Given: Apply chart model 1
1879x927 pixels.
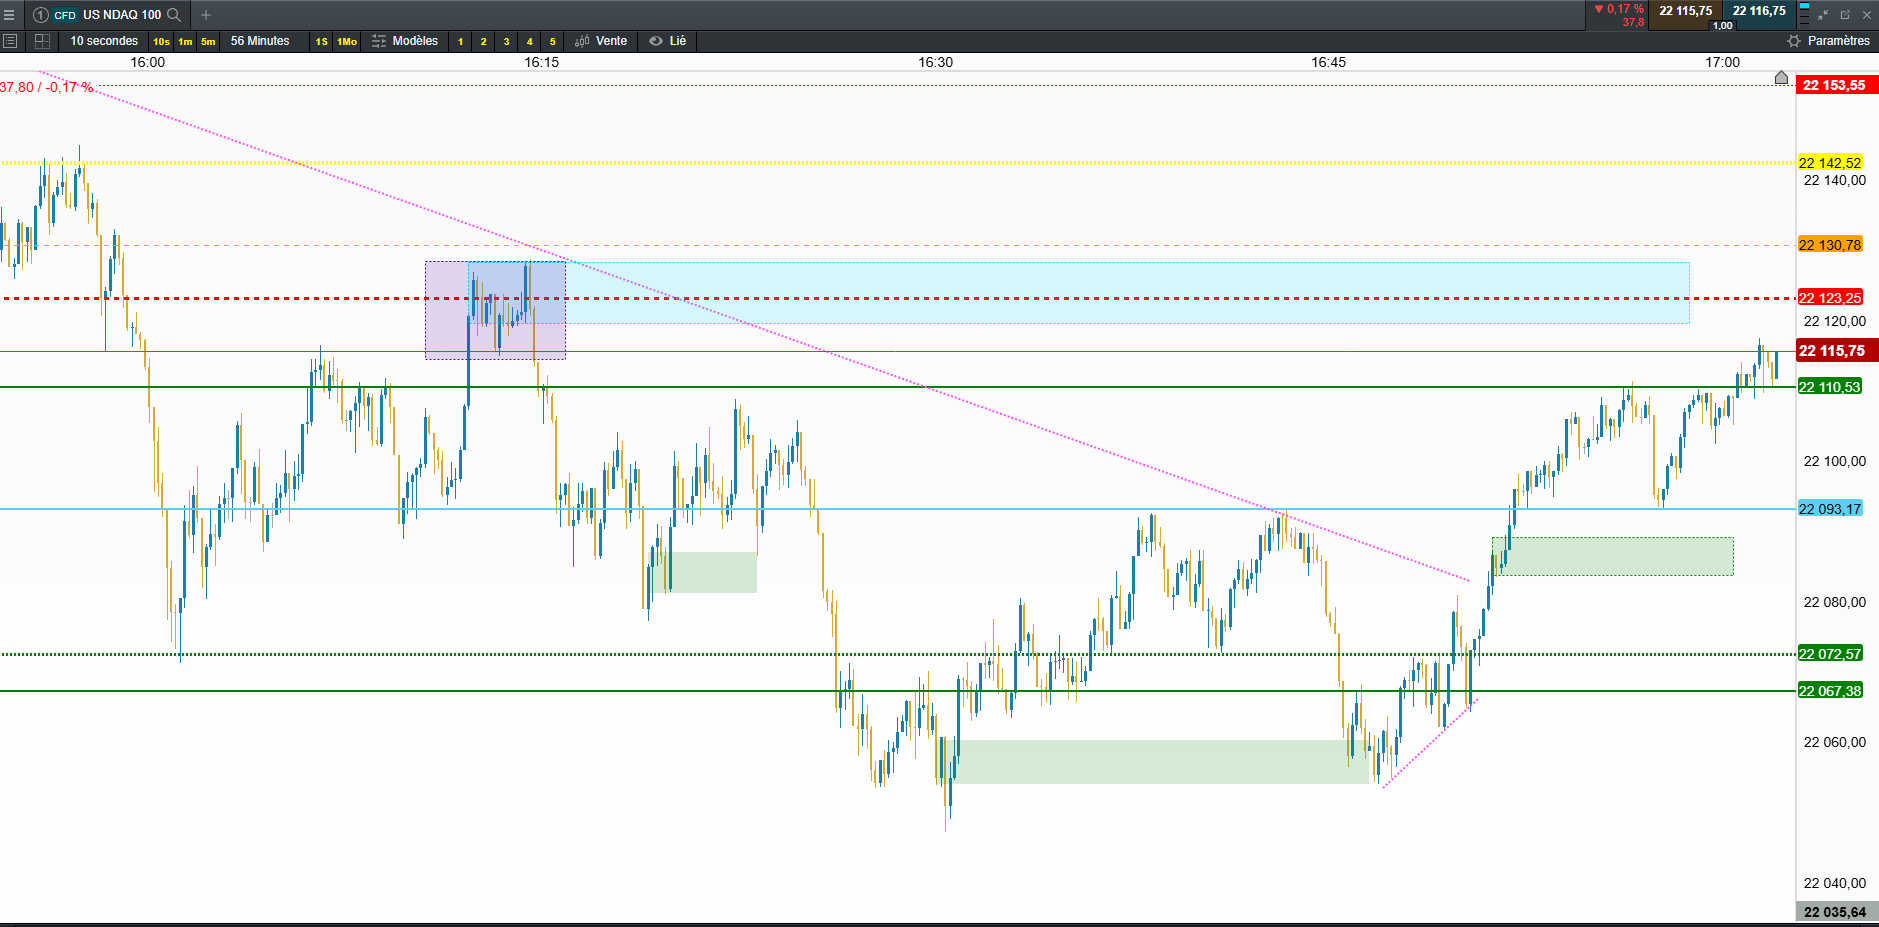Looking at the screenshot, I should pos(460,41).
